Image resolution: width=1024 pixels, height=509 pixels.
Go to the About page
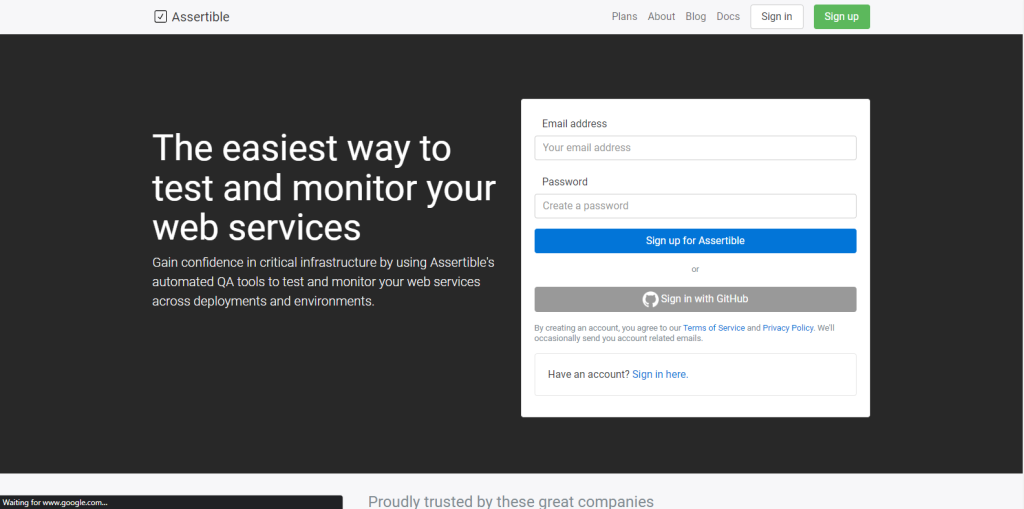point(661,17)
